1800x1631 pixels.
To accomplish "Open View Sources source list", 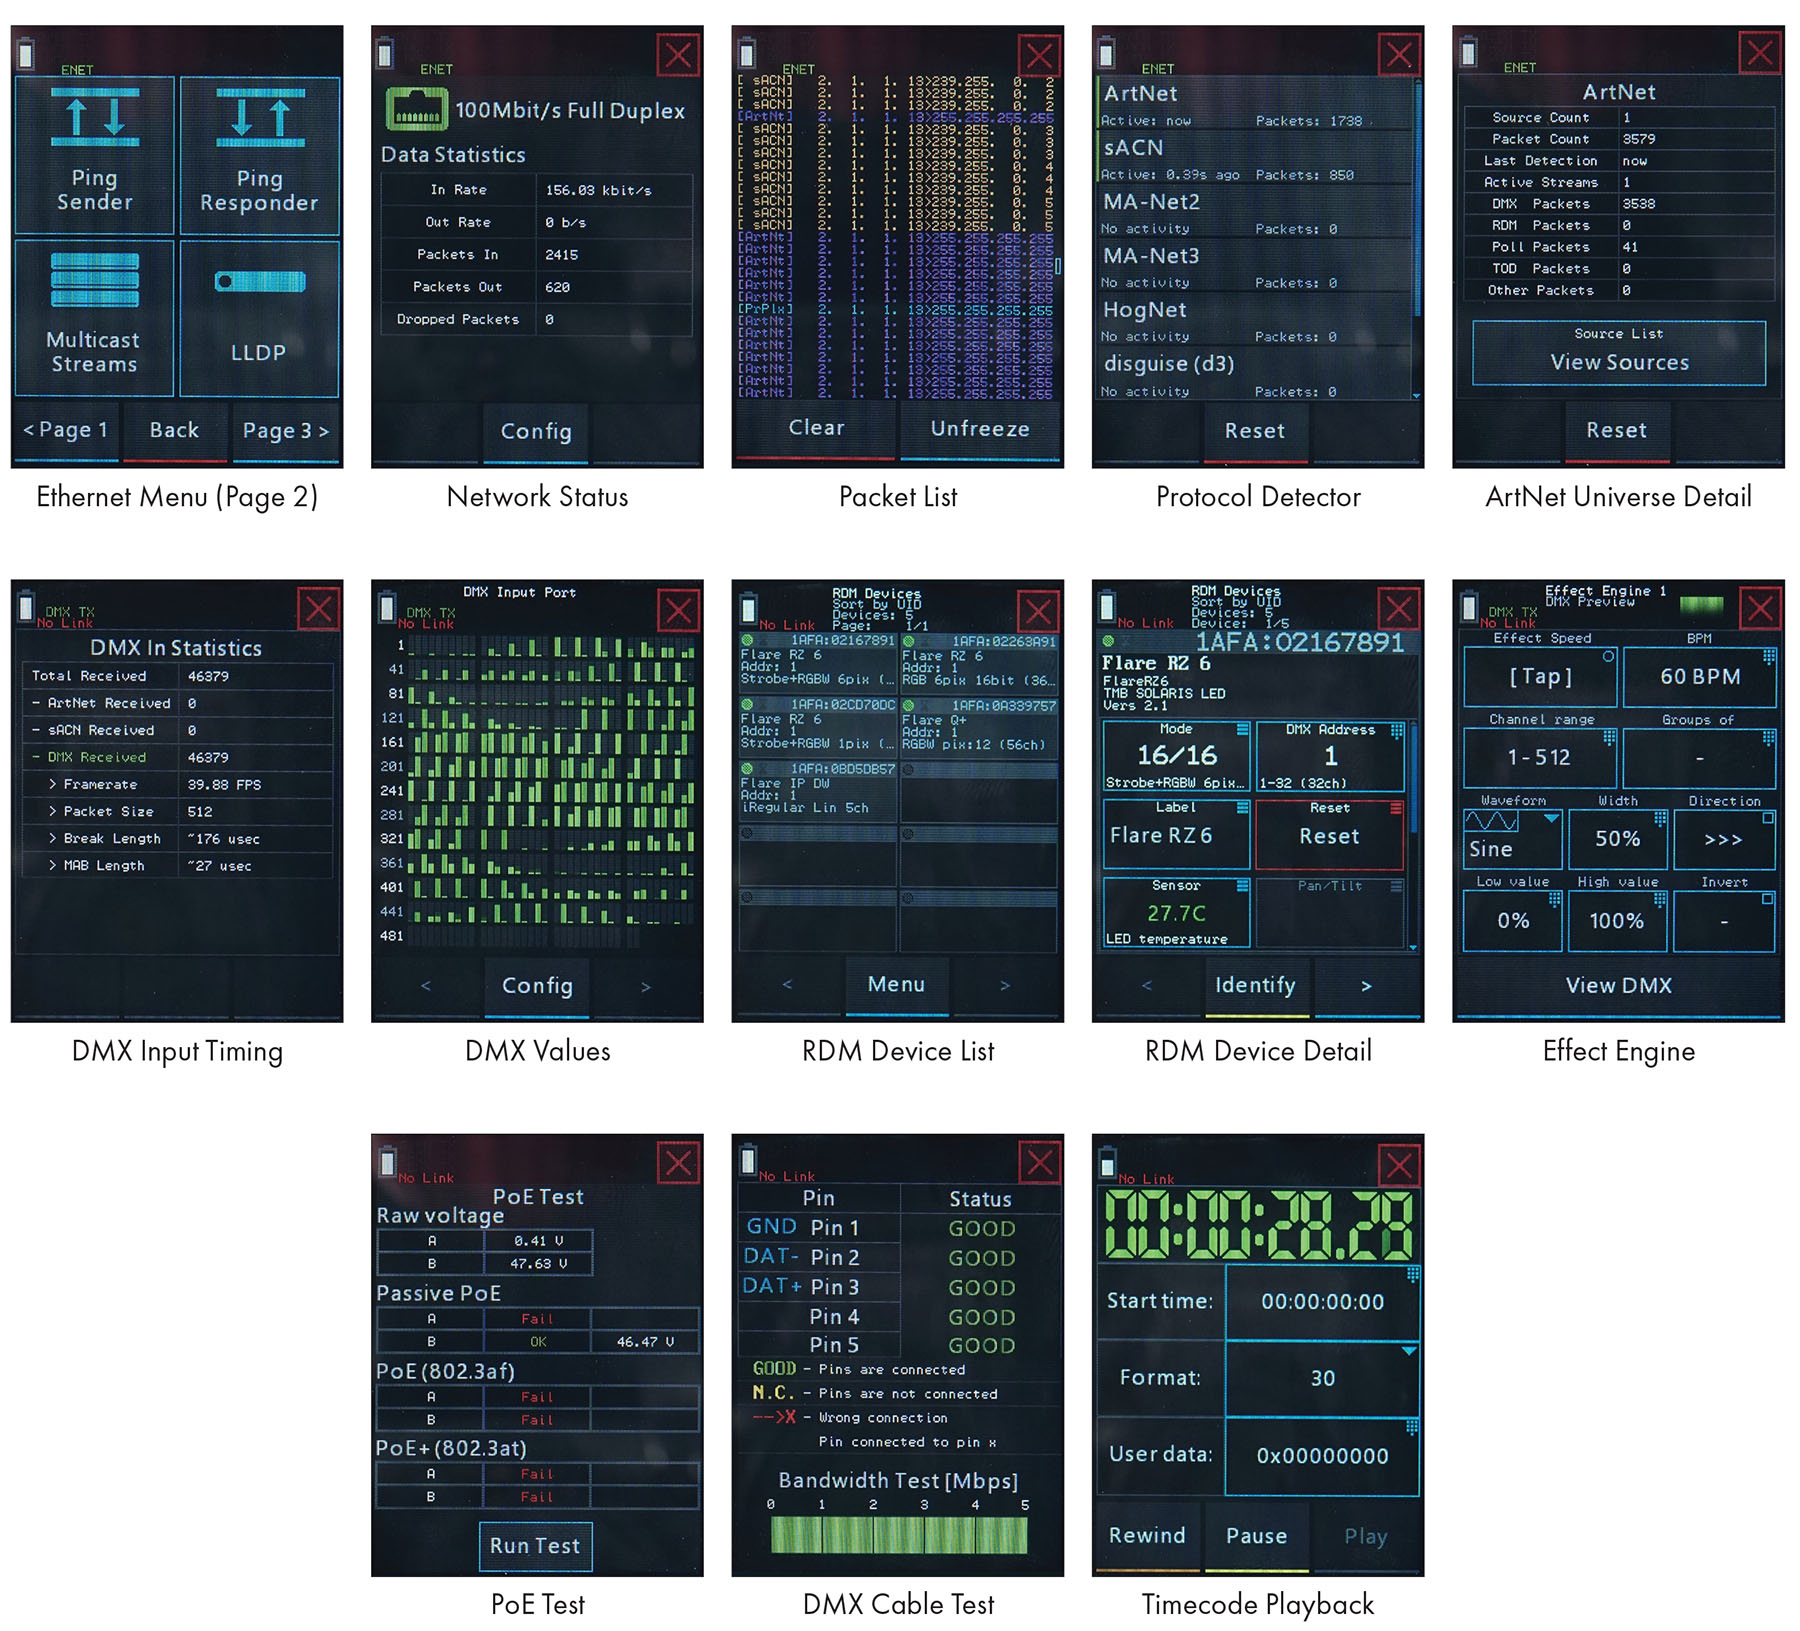I will point(1619,353).
